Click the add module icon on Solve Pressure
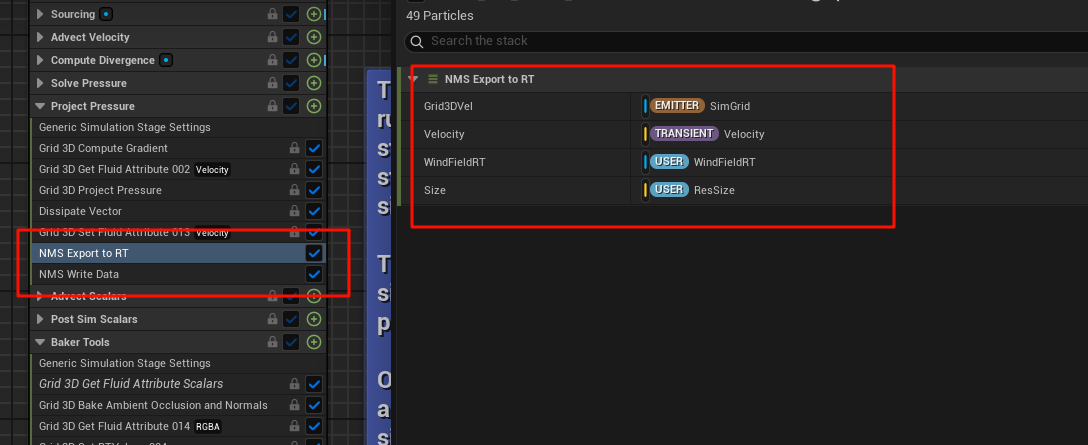Viewport: 1088px width, 445px height. (x=314, y=83)
